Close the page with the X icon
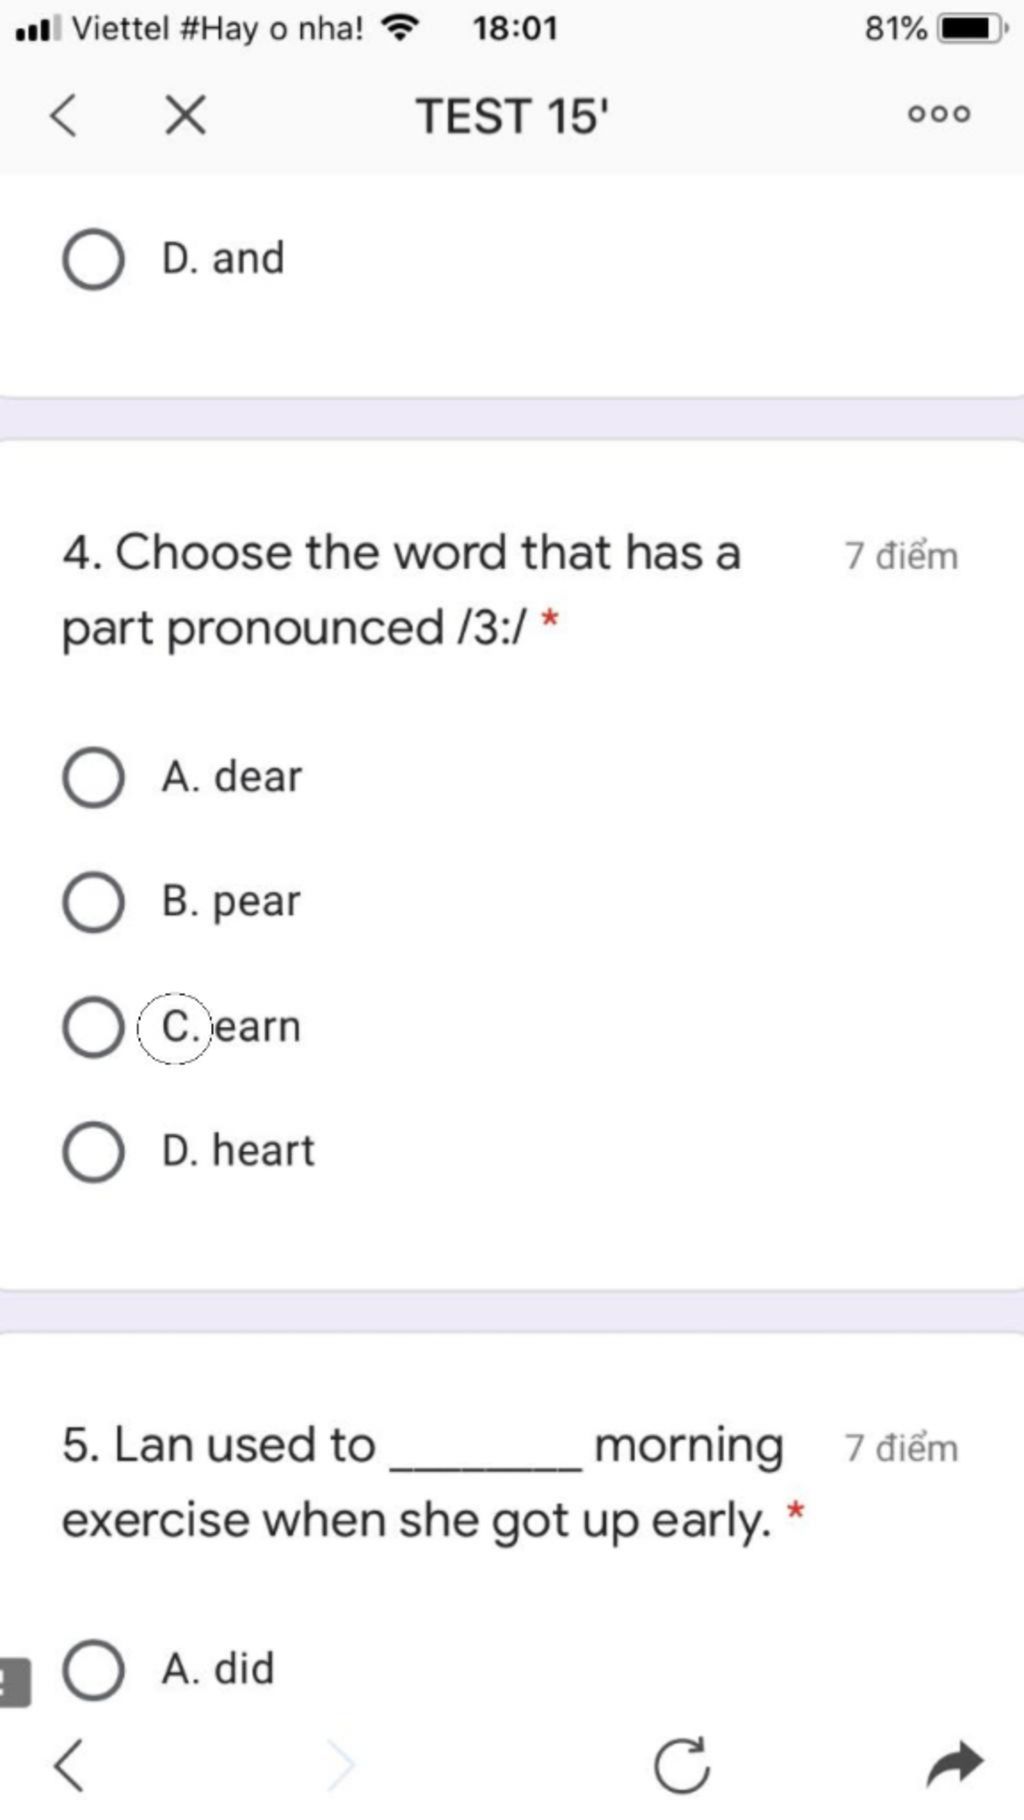The image size is (1024, 1820). 185,114
